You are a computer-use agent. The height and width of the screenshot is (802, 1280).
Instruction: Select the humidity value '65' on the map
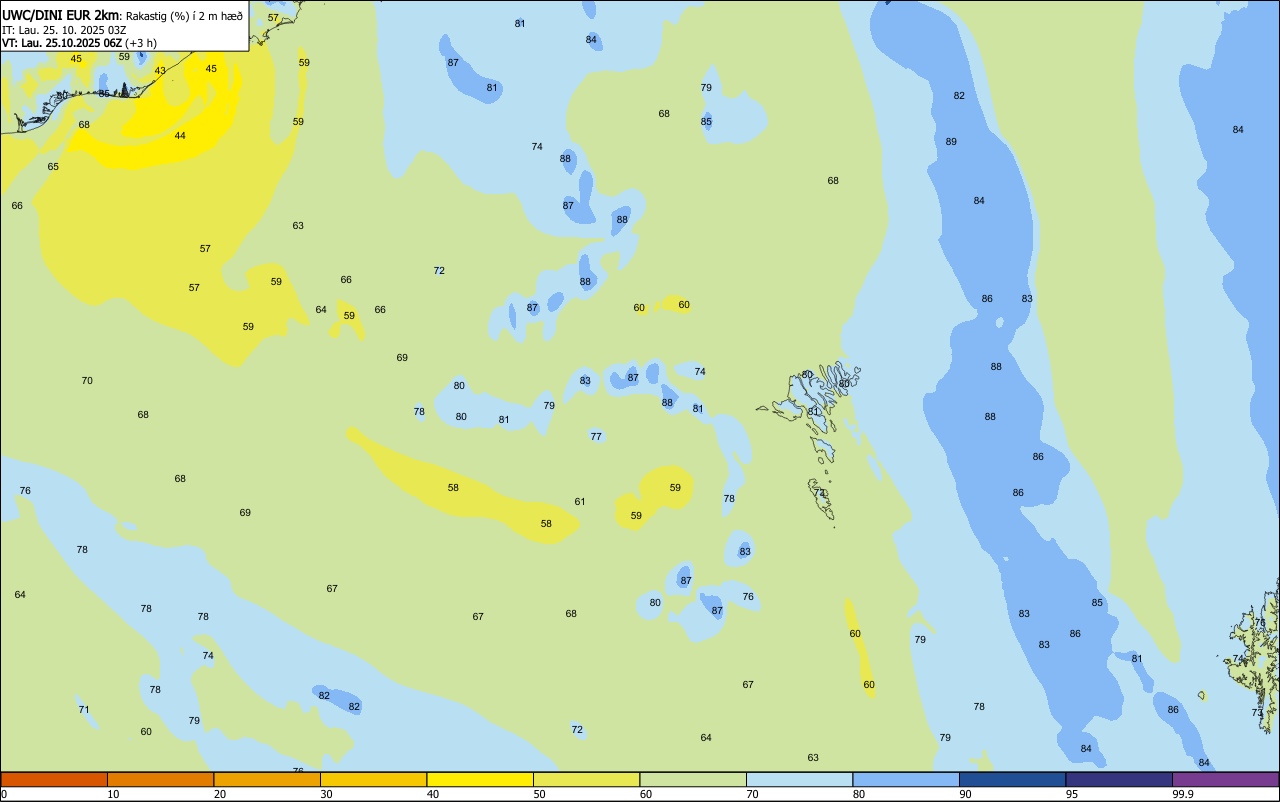coord(53,167)
